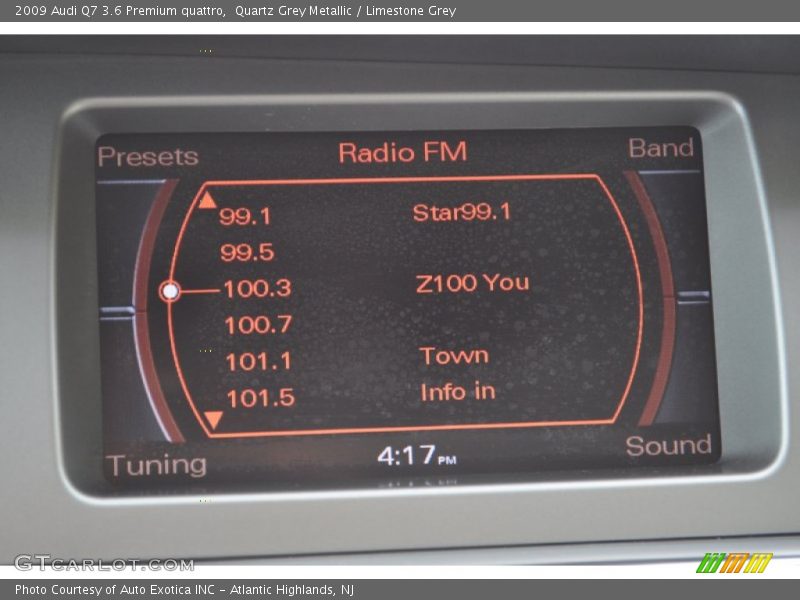Tune to 100.7 frequency
The image size is (800, 600).
pos(258,325)
